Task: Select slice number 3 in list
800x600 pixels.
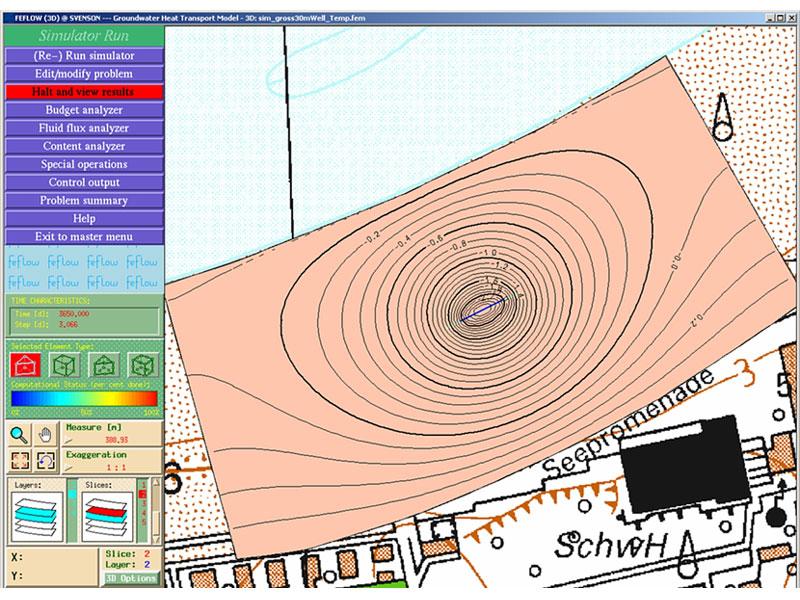Action: [x=143, y=503]
